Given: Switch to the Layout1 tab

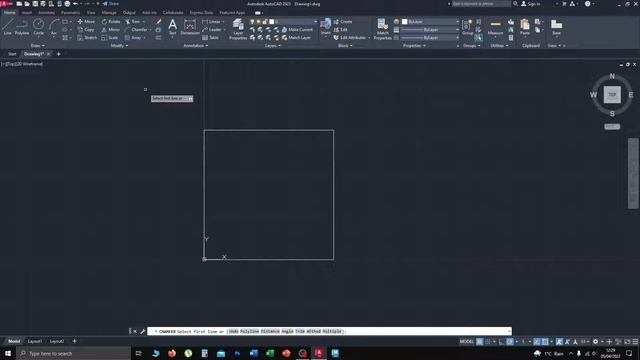Looking at the screenshot, I should pos(35,341).
